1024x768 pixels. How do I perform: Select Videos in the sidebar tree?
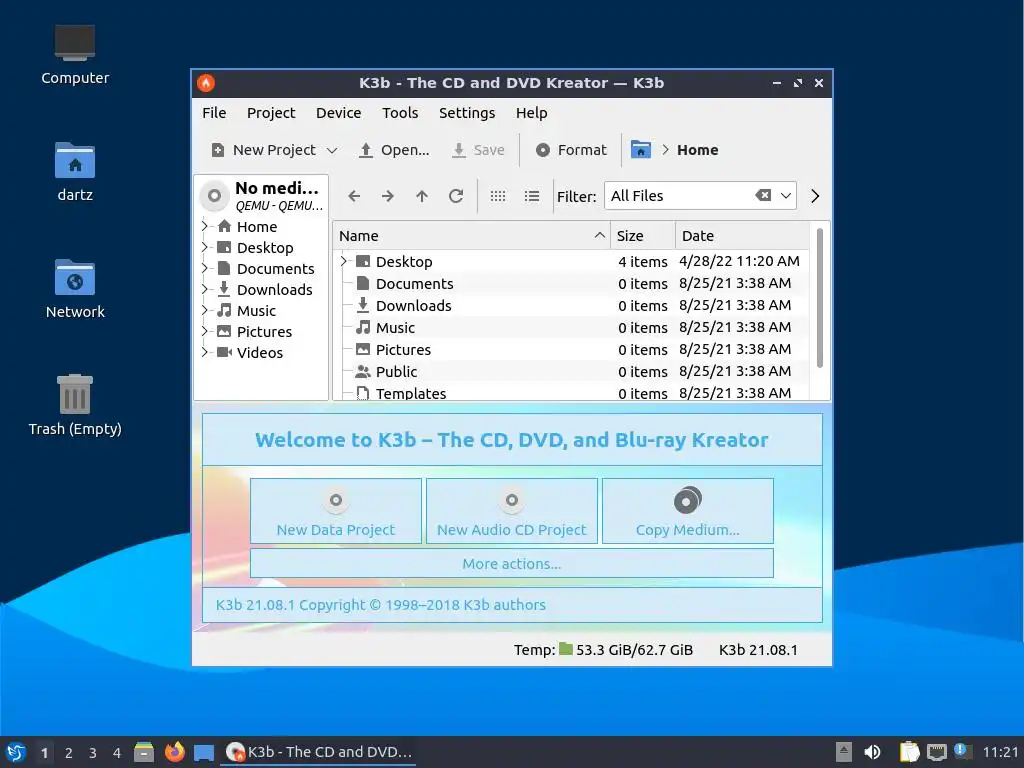pos(259,353)
